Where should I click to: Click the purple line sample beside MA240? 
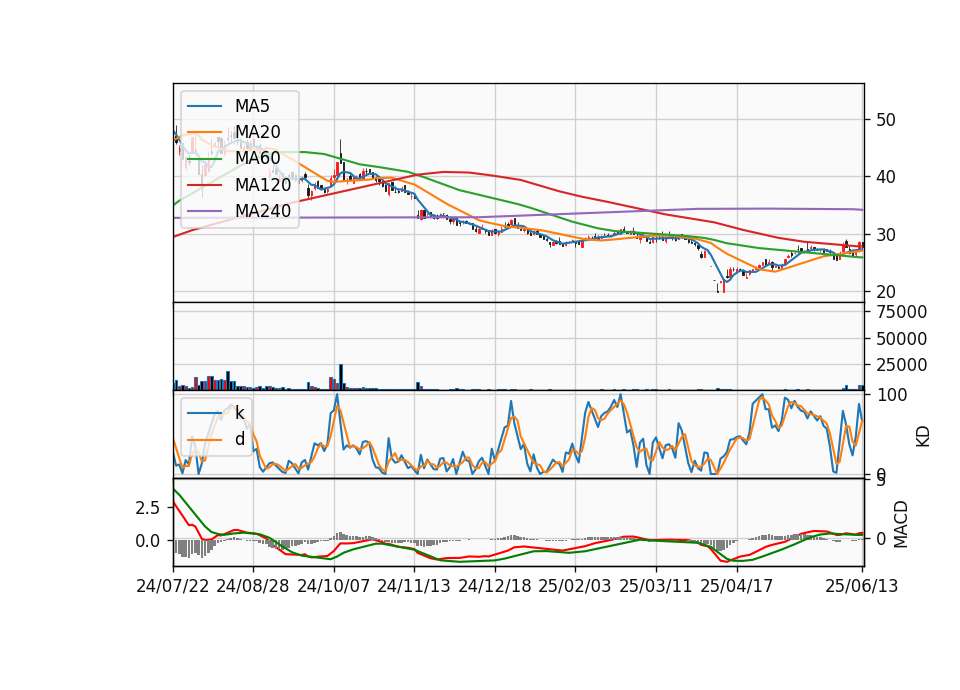[x=204, y=211]
